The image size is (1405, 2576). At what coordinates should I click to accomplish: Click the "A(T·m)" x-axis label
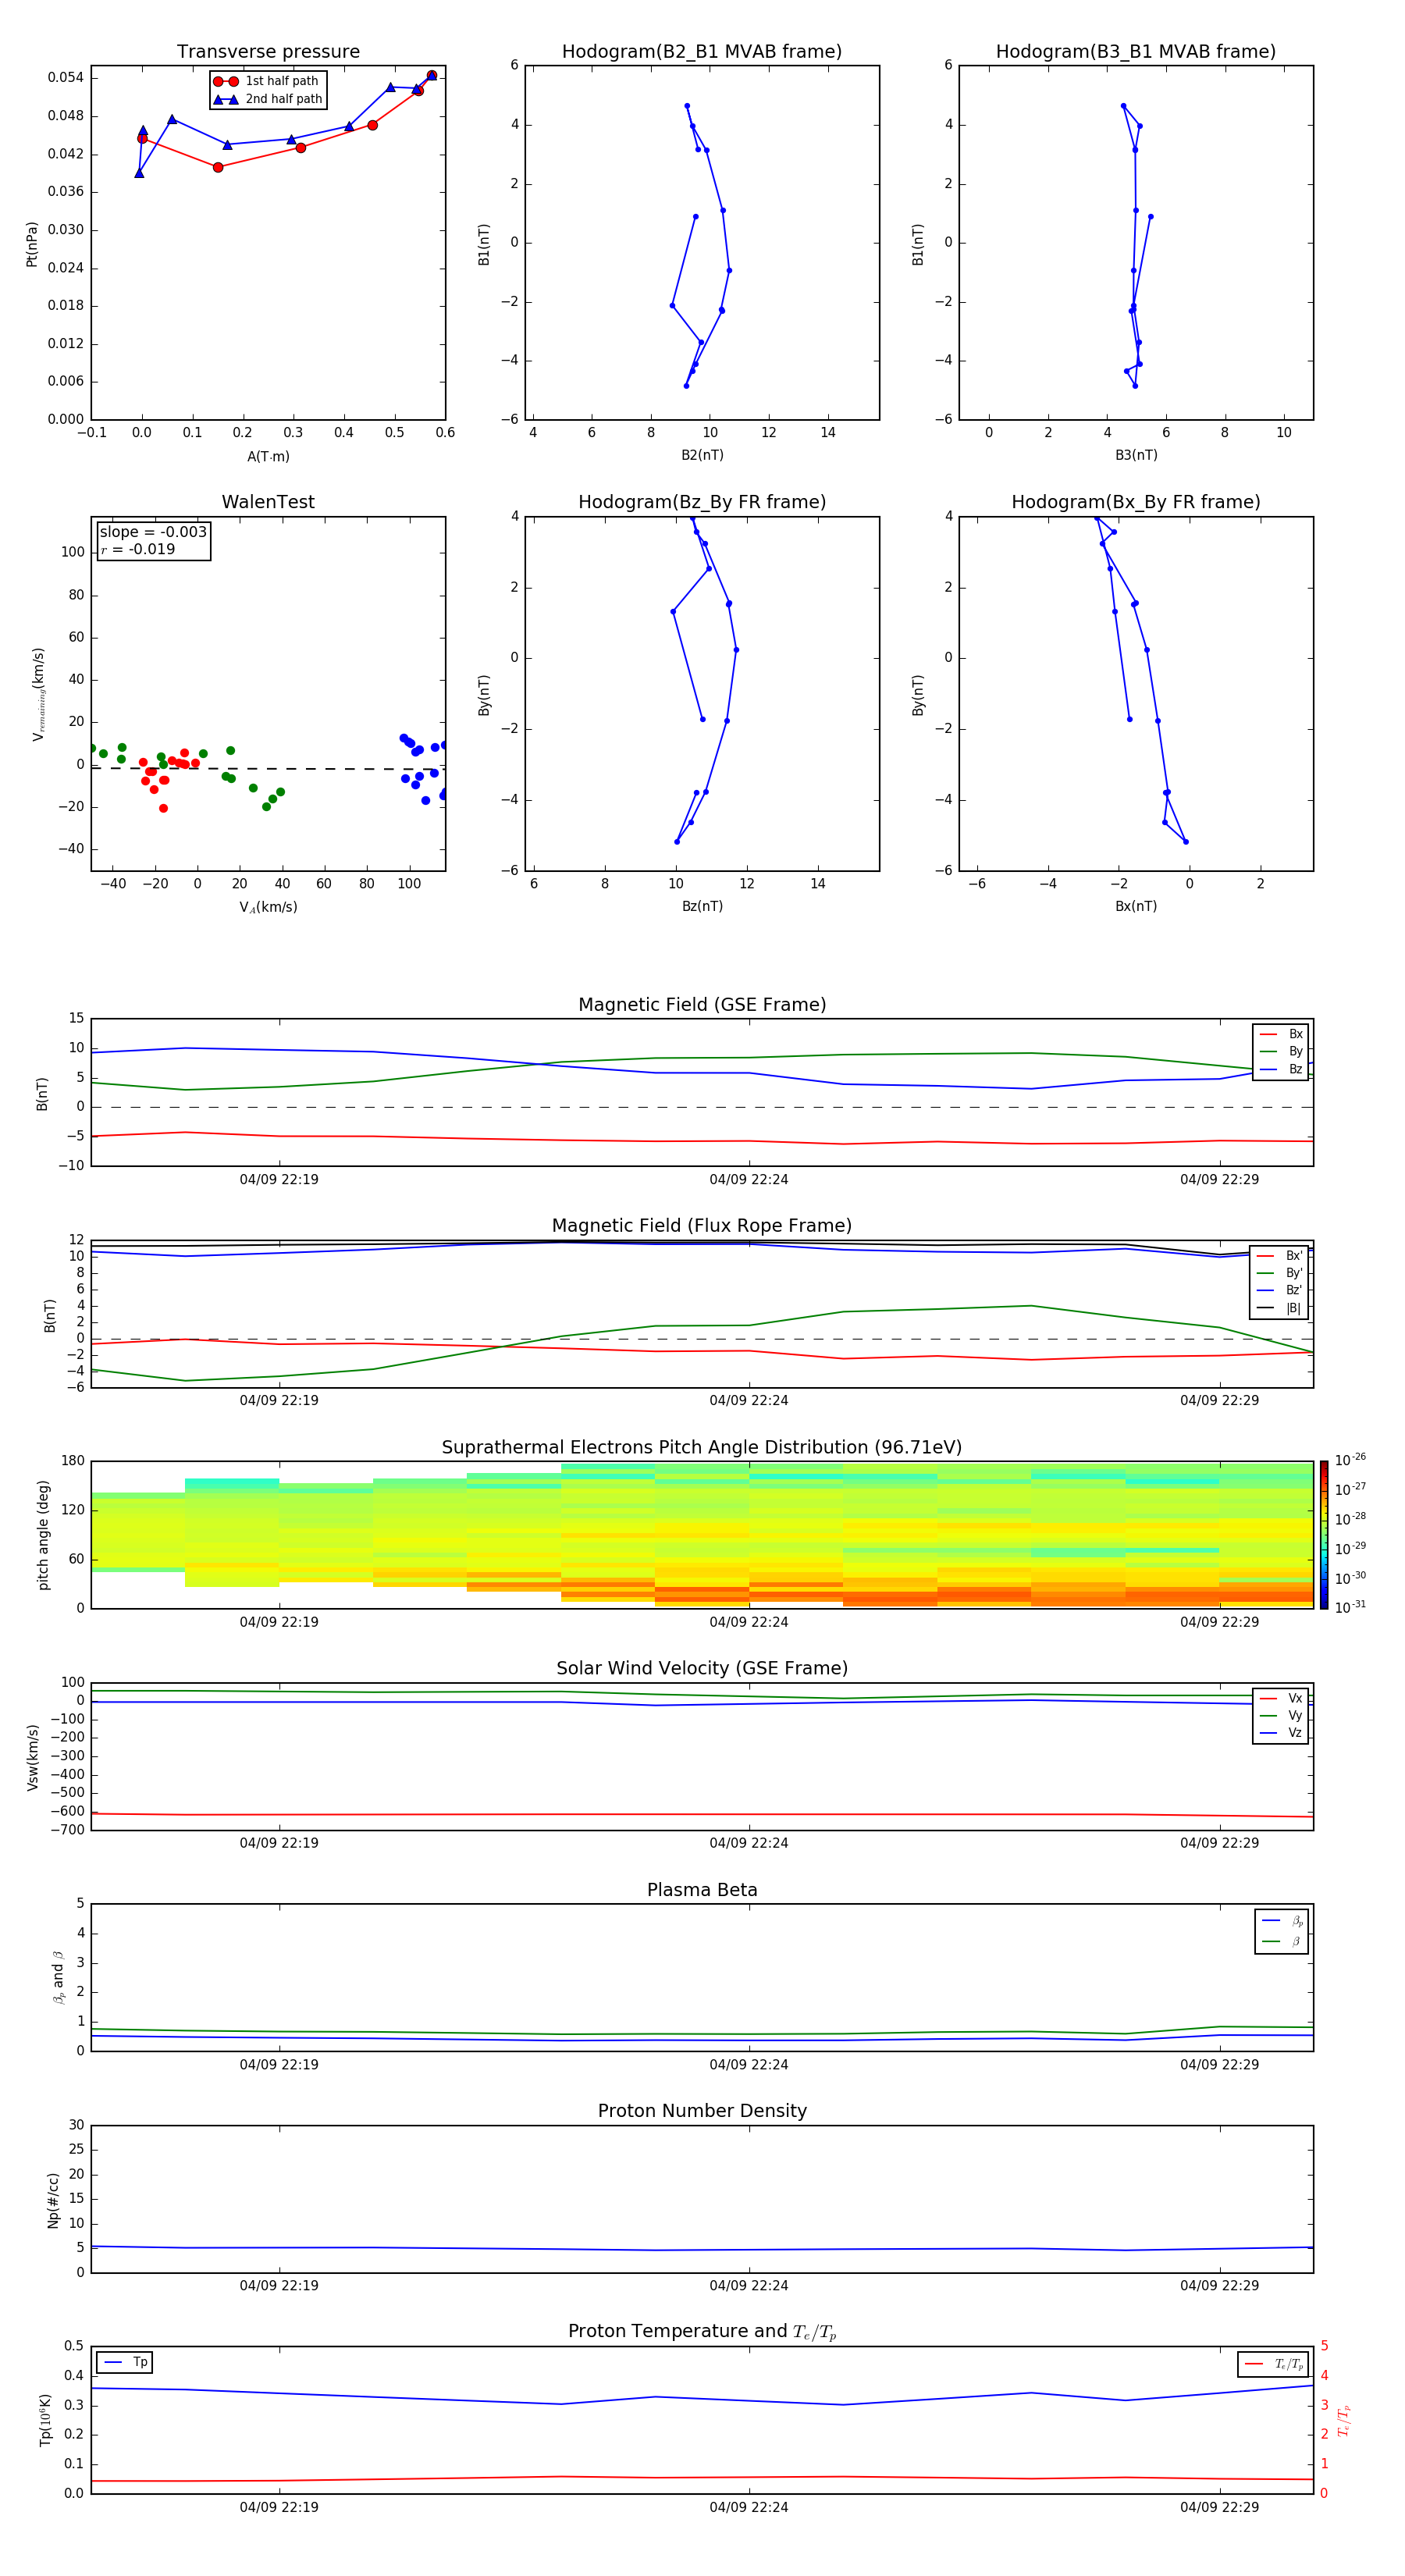pyautogui.click(x=268, y=457)
